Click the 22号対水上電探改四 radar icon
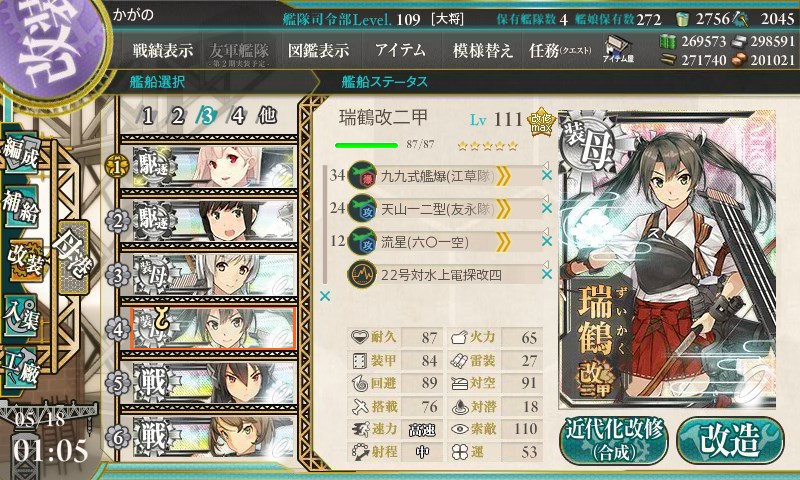This screenshot has width=800, height=480. click(362, 274)
